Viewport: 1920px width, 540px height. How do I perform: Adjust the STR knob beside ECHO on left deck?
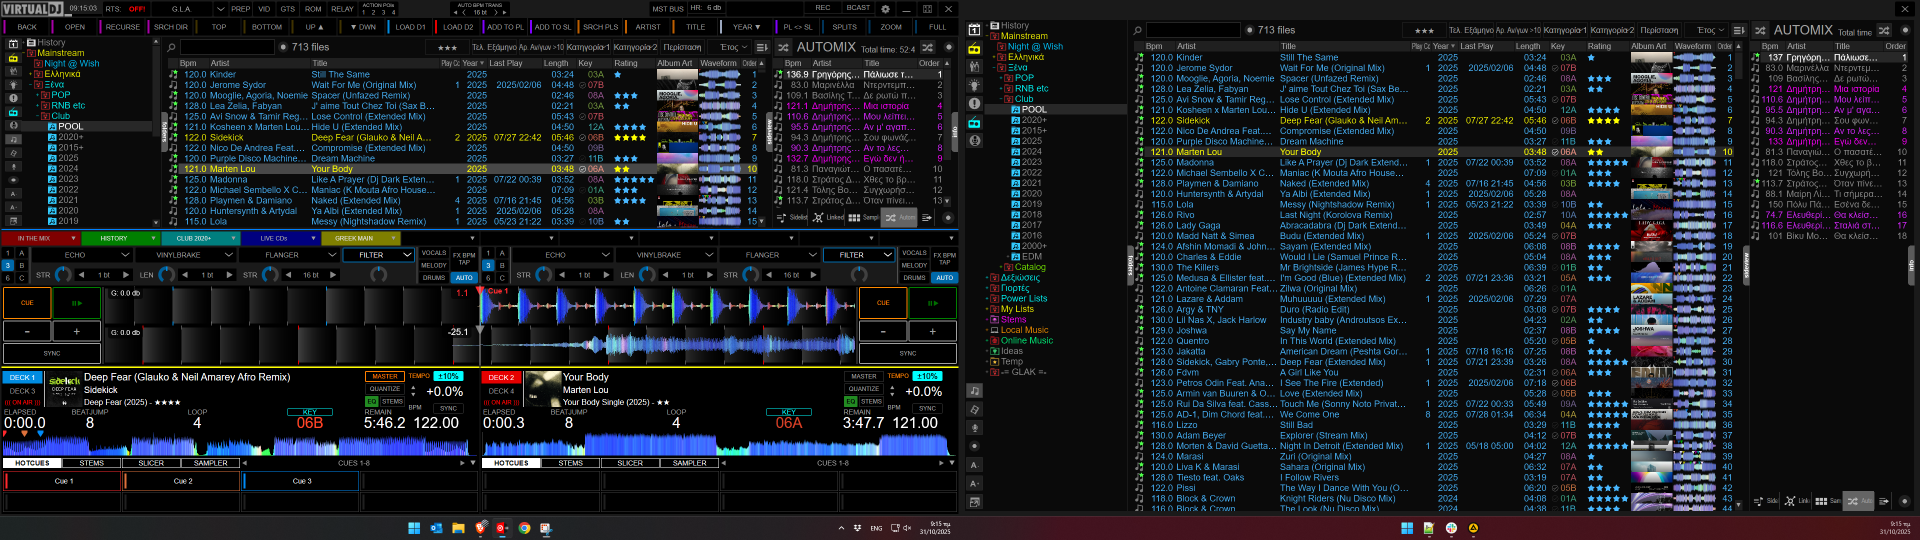[61, 275]
